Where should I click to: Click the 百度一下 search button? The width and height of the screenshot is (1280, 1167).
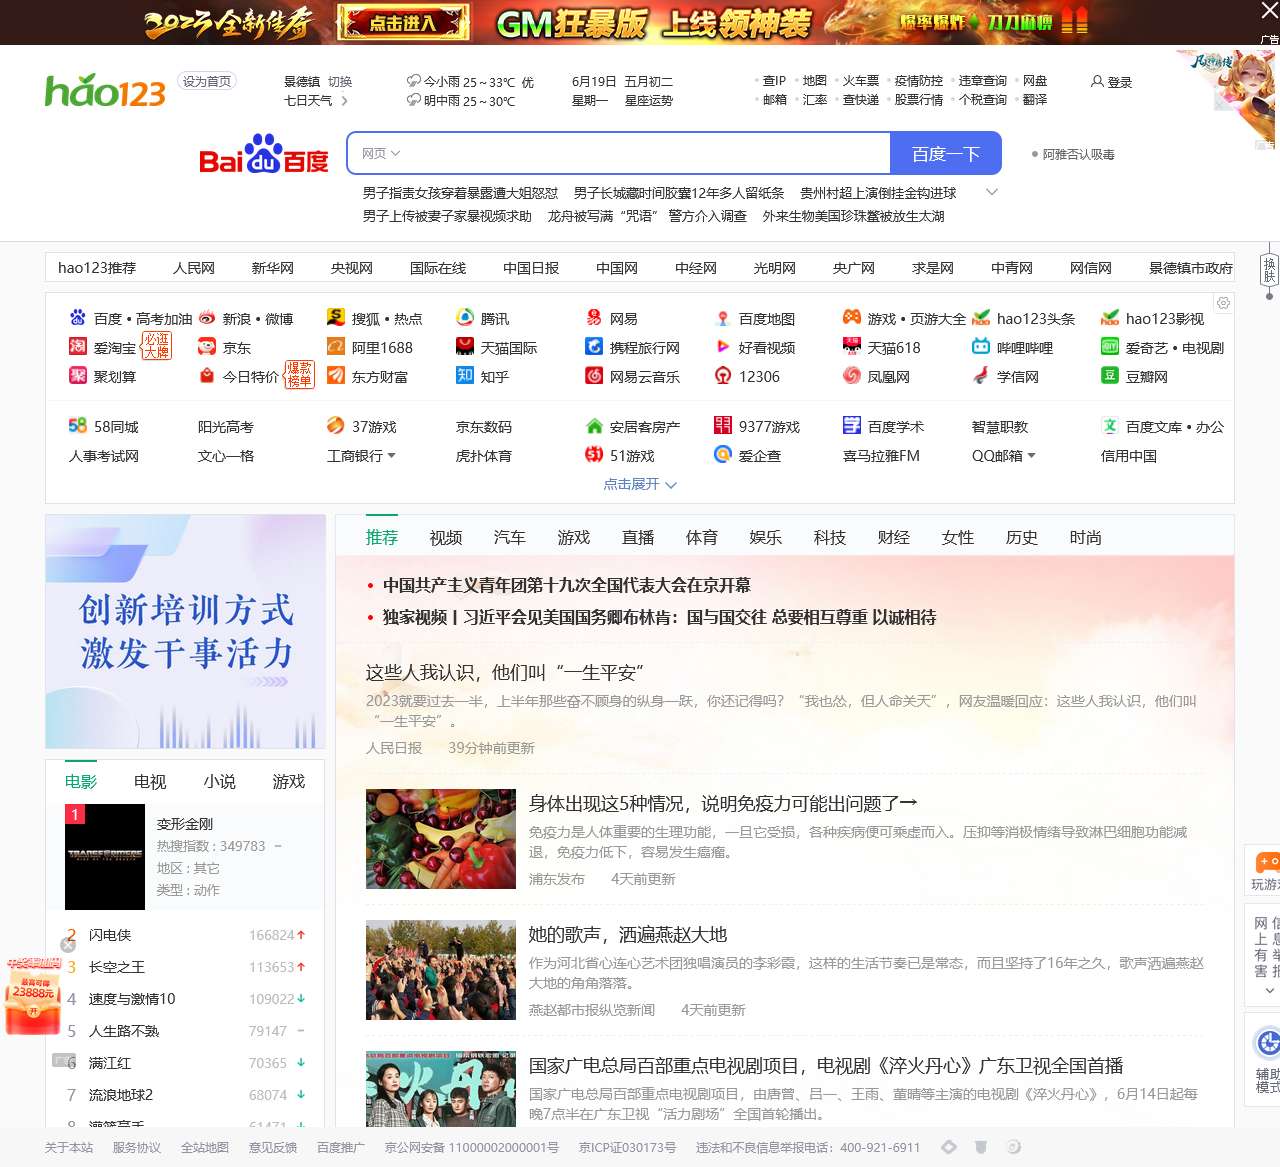pos(945,153)
